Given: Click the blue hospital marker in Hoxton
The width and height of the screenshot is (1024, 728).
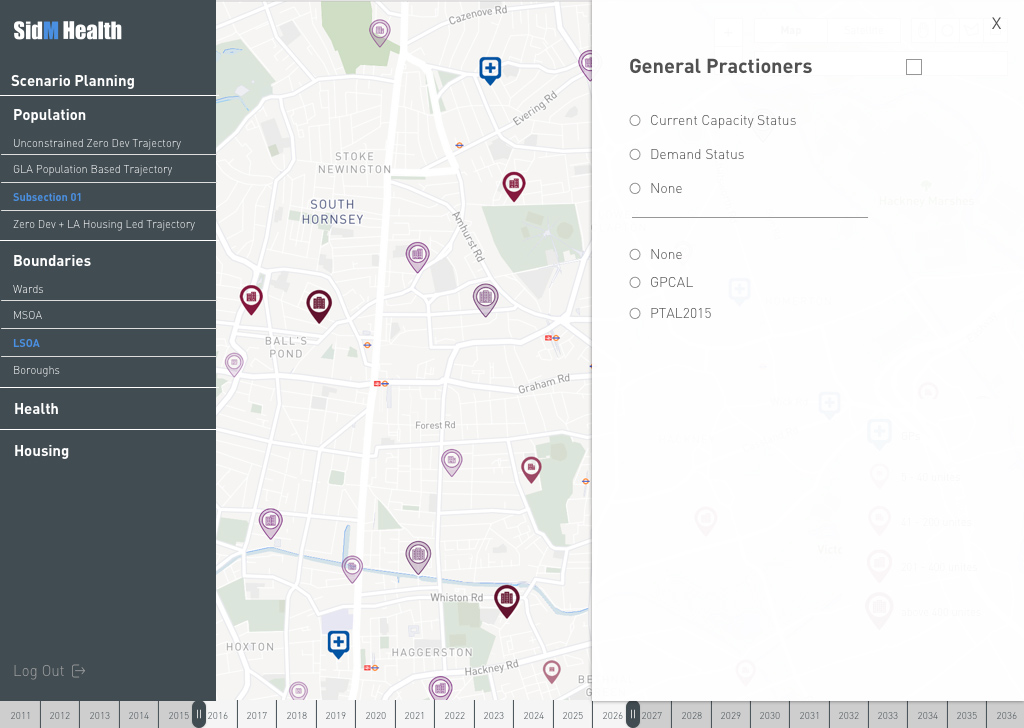Looking at the screenshot, I should [x=339, y=642].
